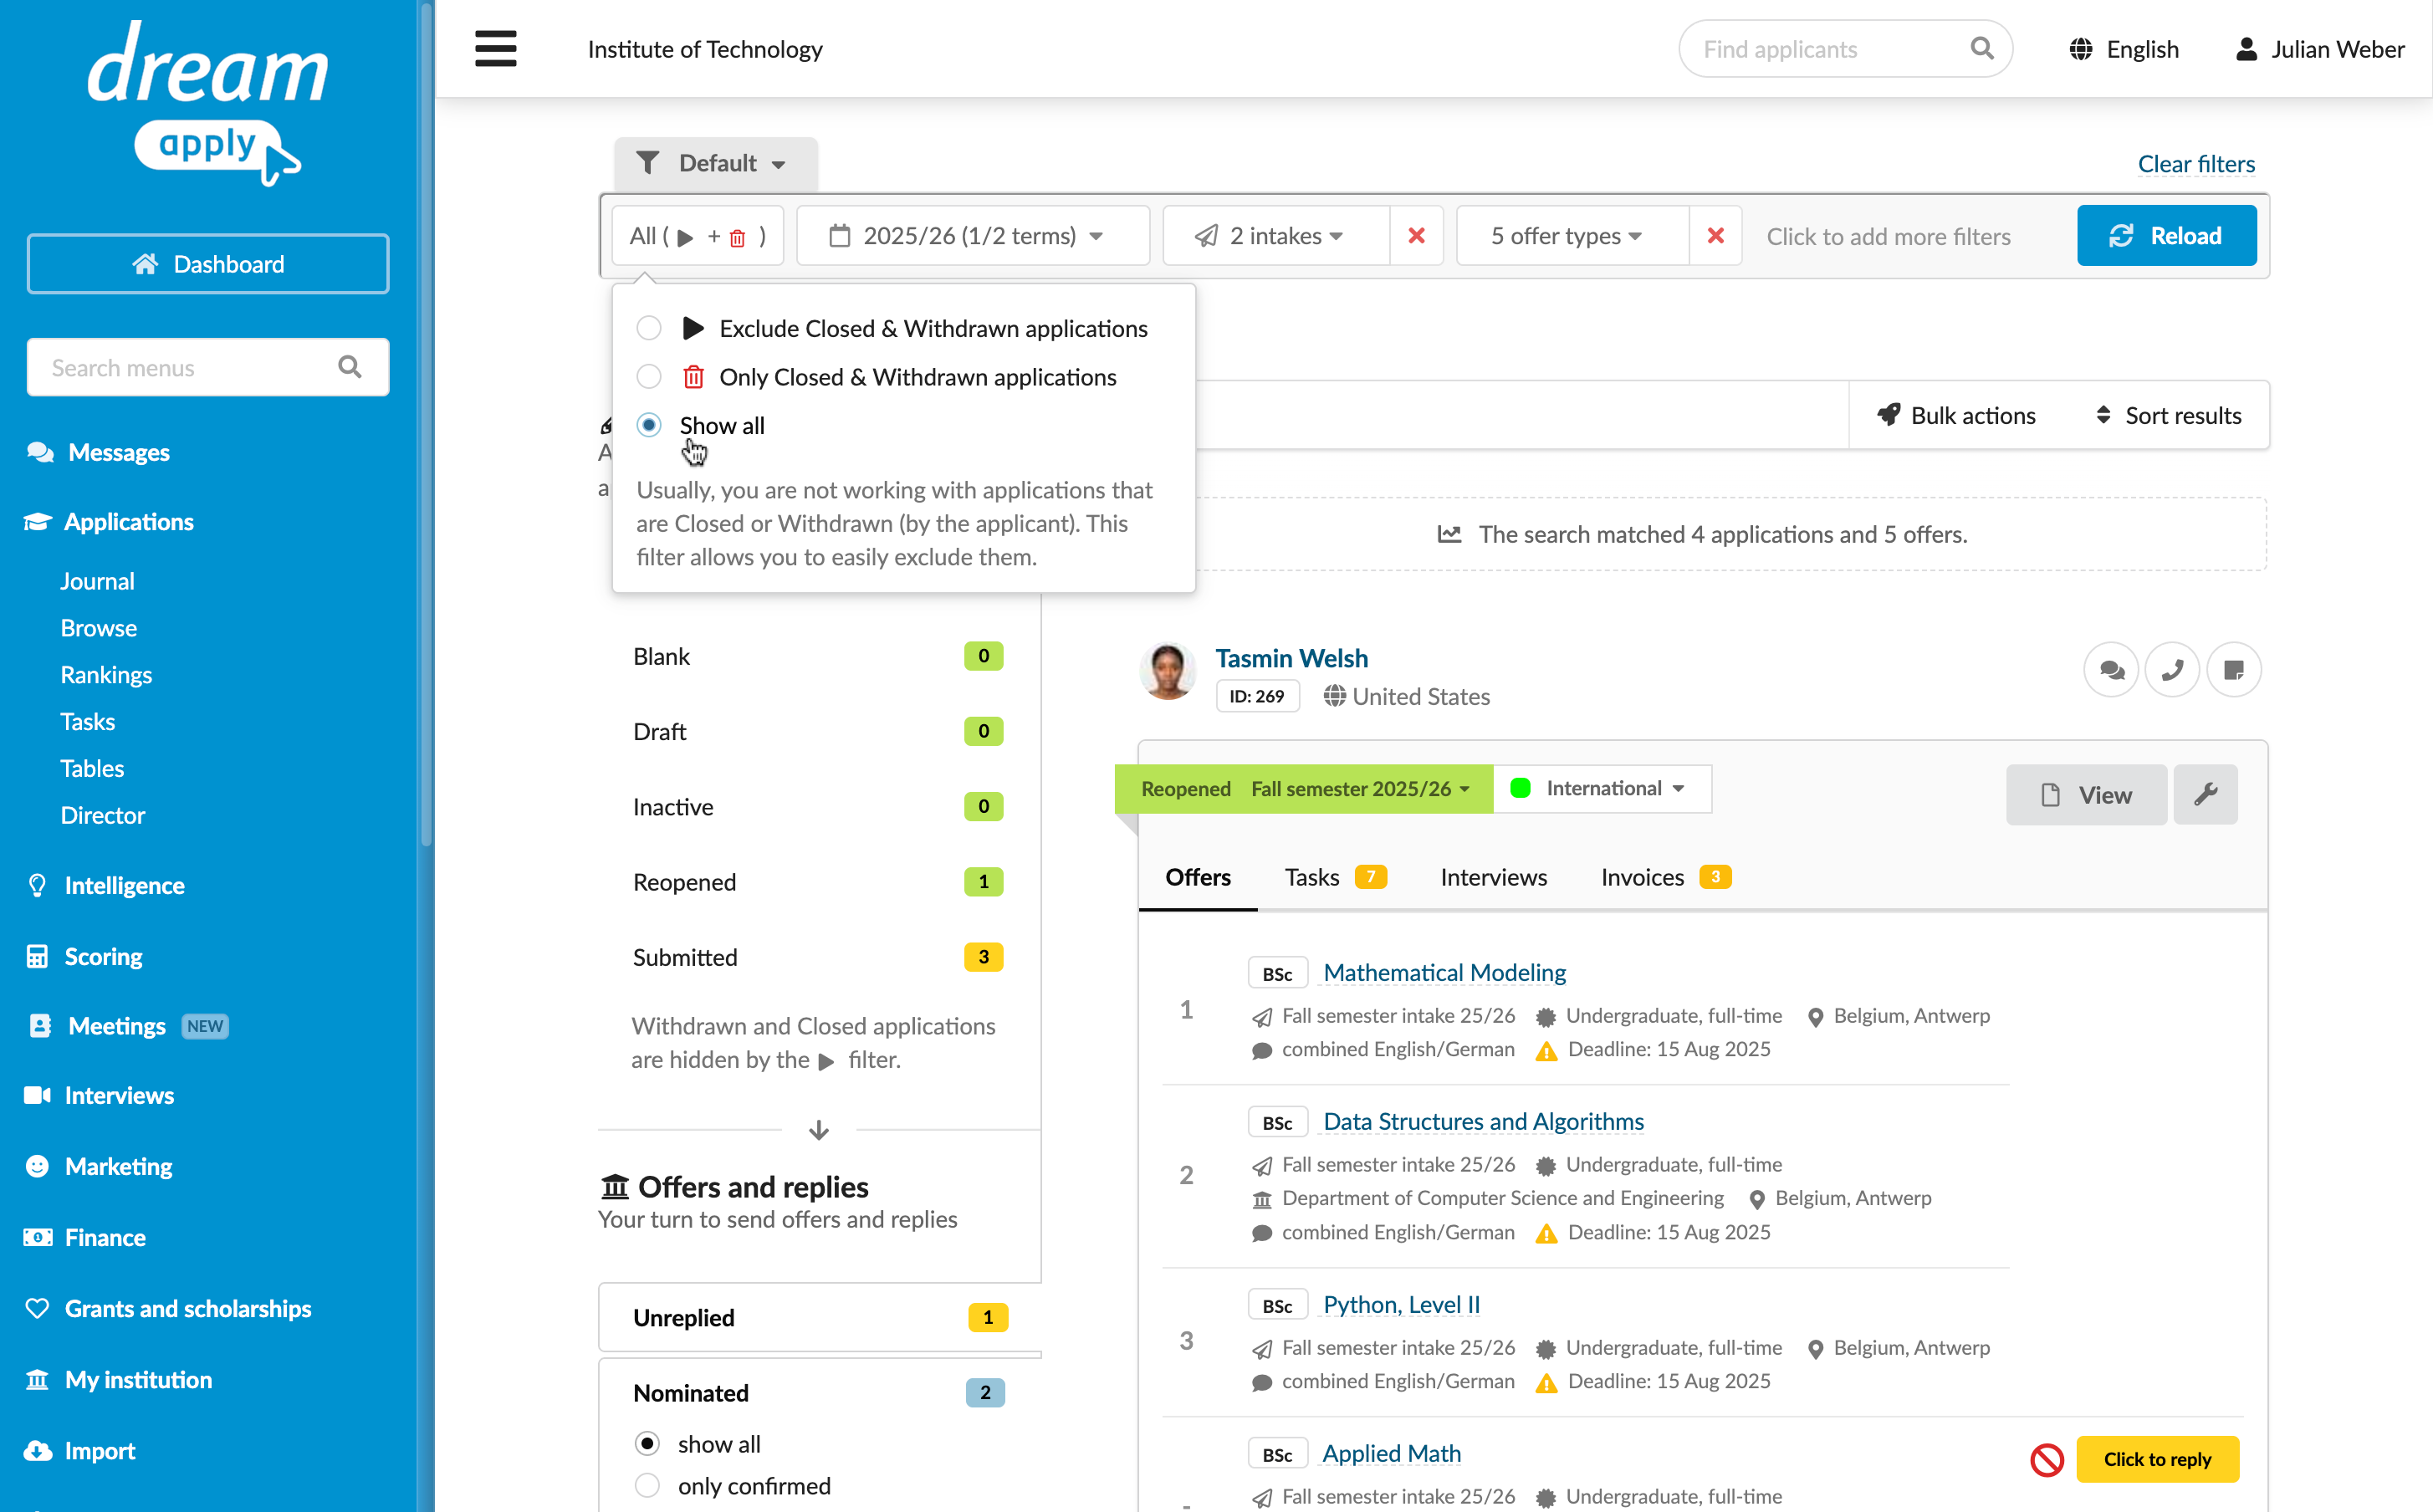
Task: Click the green International status color dot
Action: (1520, 789)
